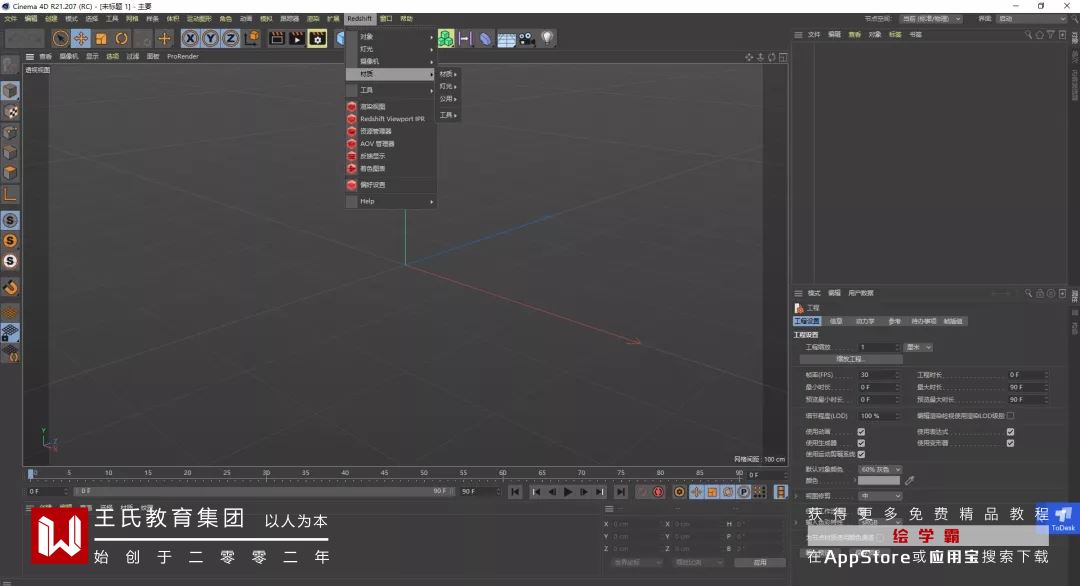Click the orange plus tool icon
Viewport: 1080px width, 586px height.
(164, 39)
